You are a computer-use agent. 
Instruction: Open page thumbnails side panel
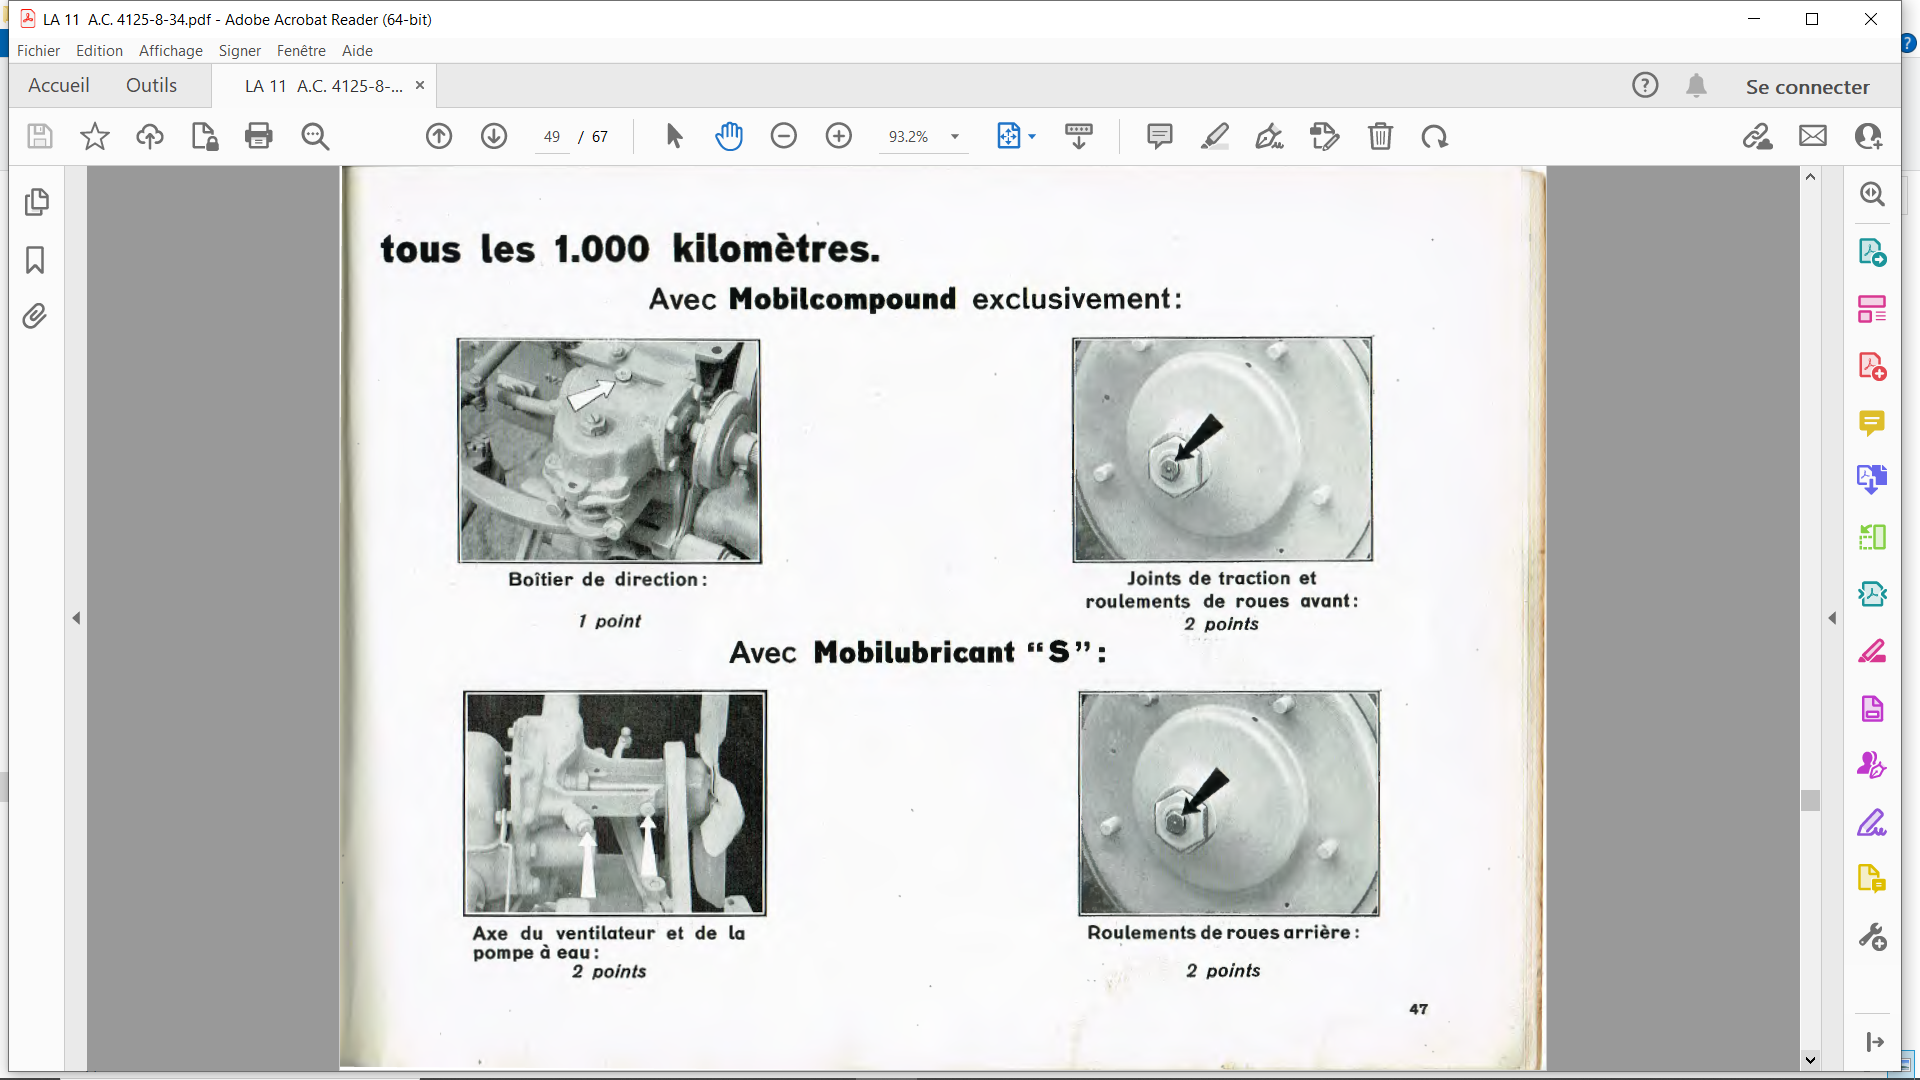tap(36, 202)
